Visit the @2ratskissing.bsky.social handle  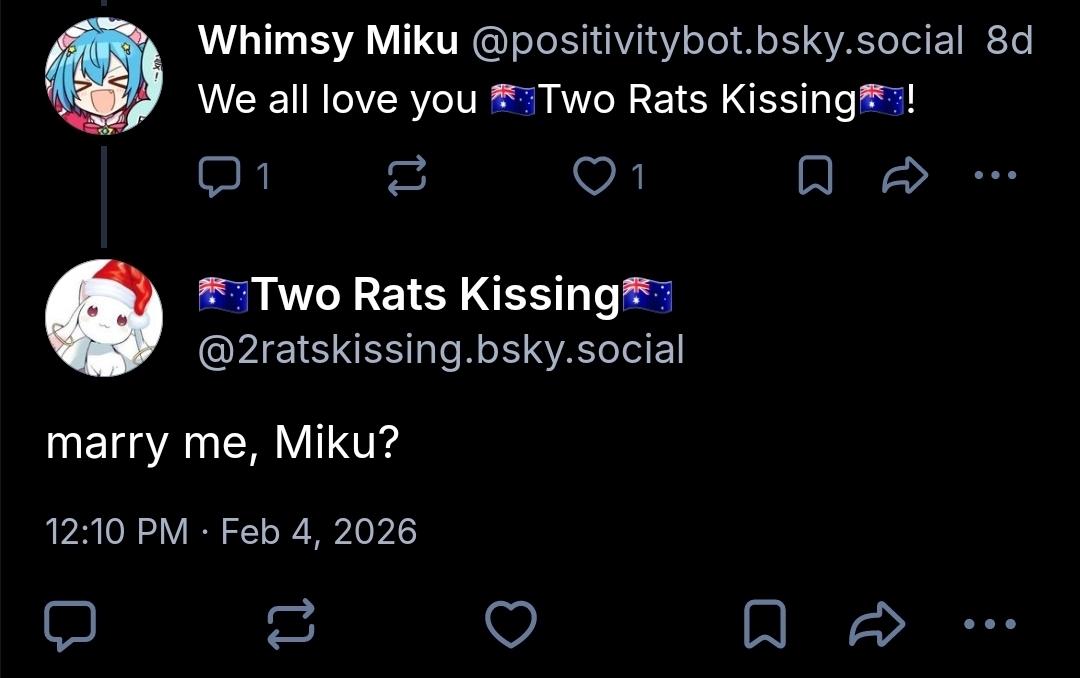tap(441, 350)
